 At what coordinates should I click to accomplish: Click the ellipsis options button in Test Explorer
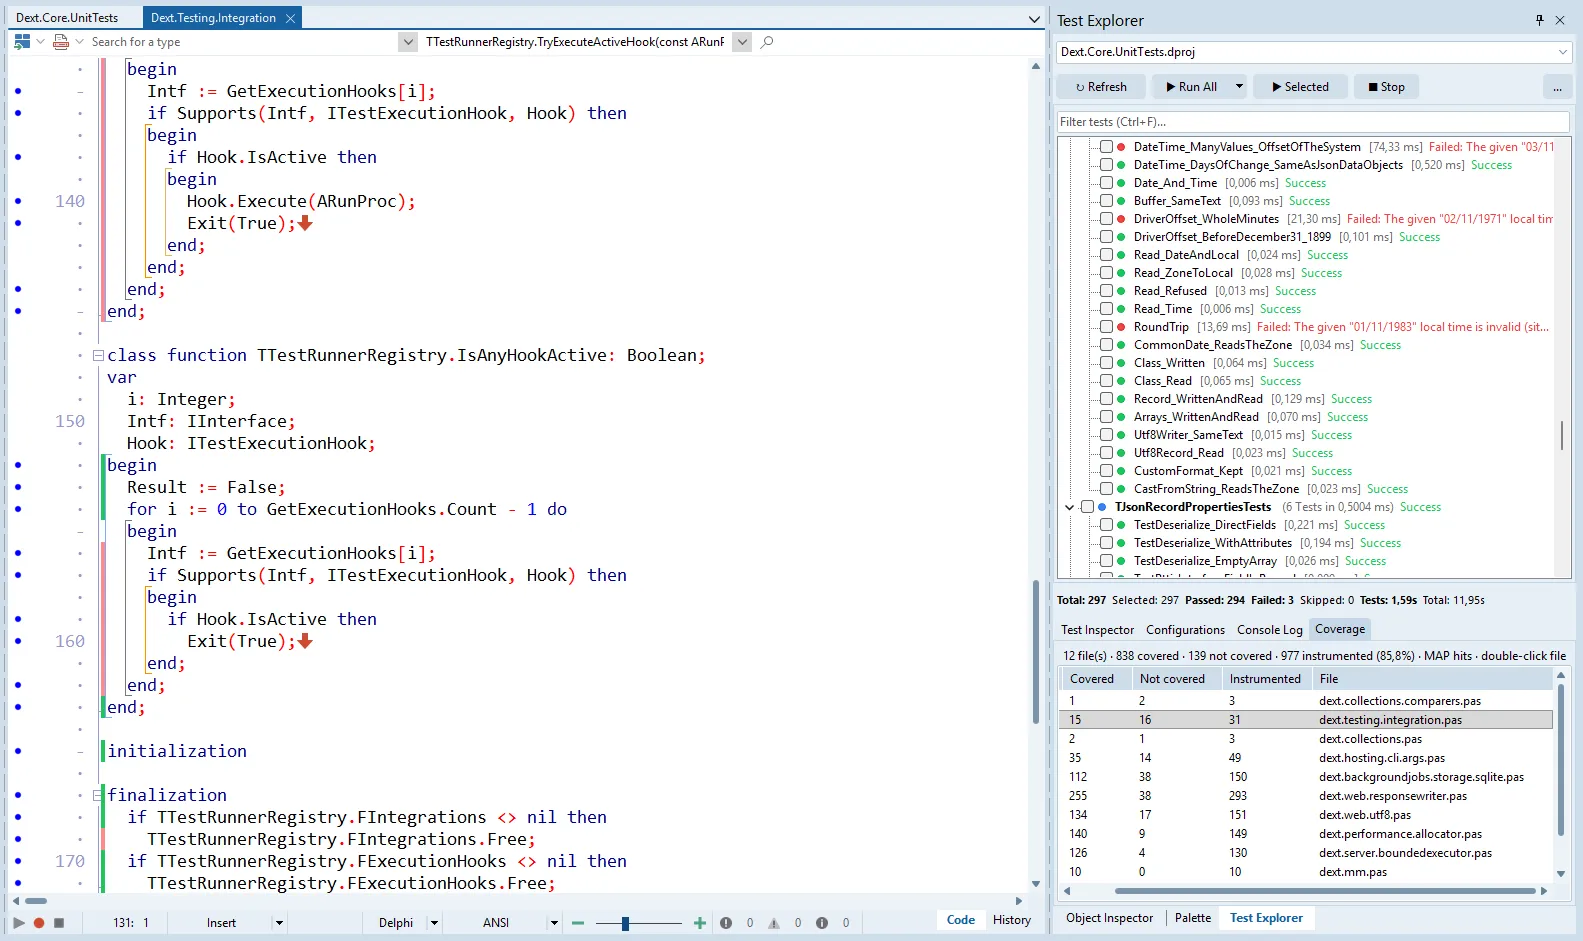[1557, 87]
